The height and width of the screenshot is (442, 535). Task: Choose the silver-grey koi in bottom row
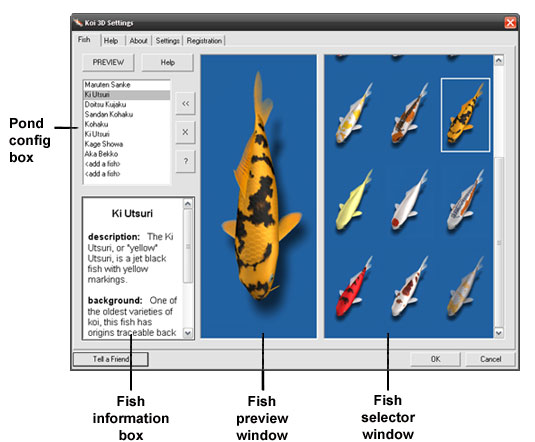pyautogui.click(x=465, y=288)
